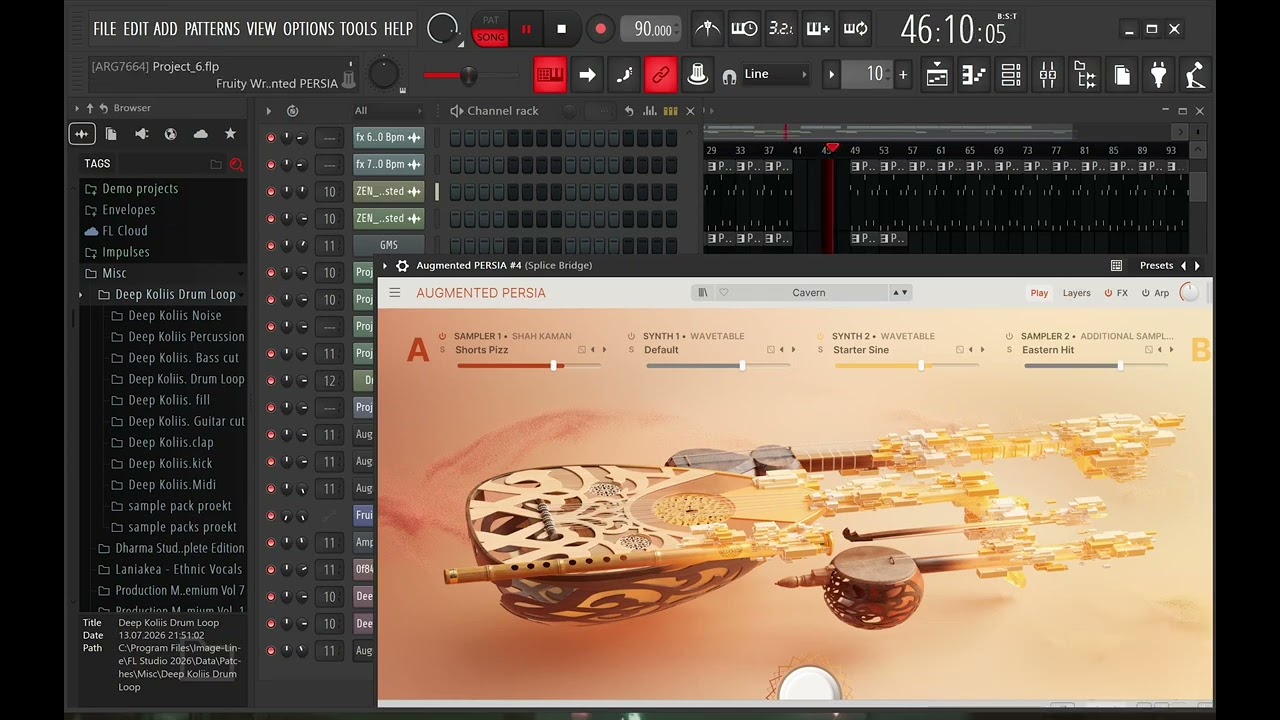Open Cavern preset up/down selector
1280x720 pixels.
pos(900,293)
